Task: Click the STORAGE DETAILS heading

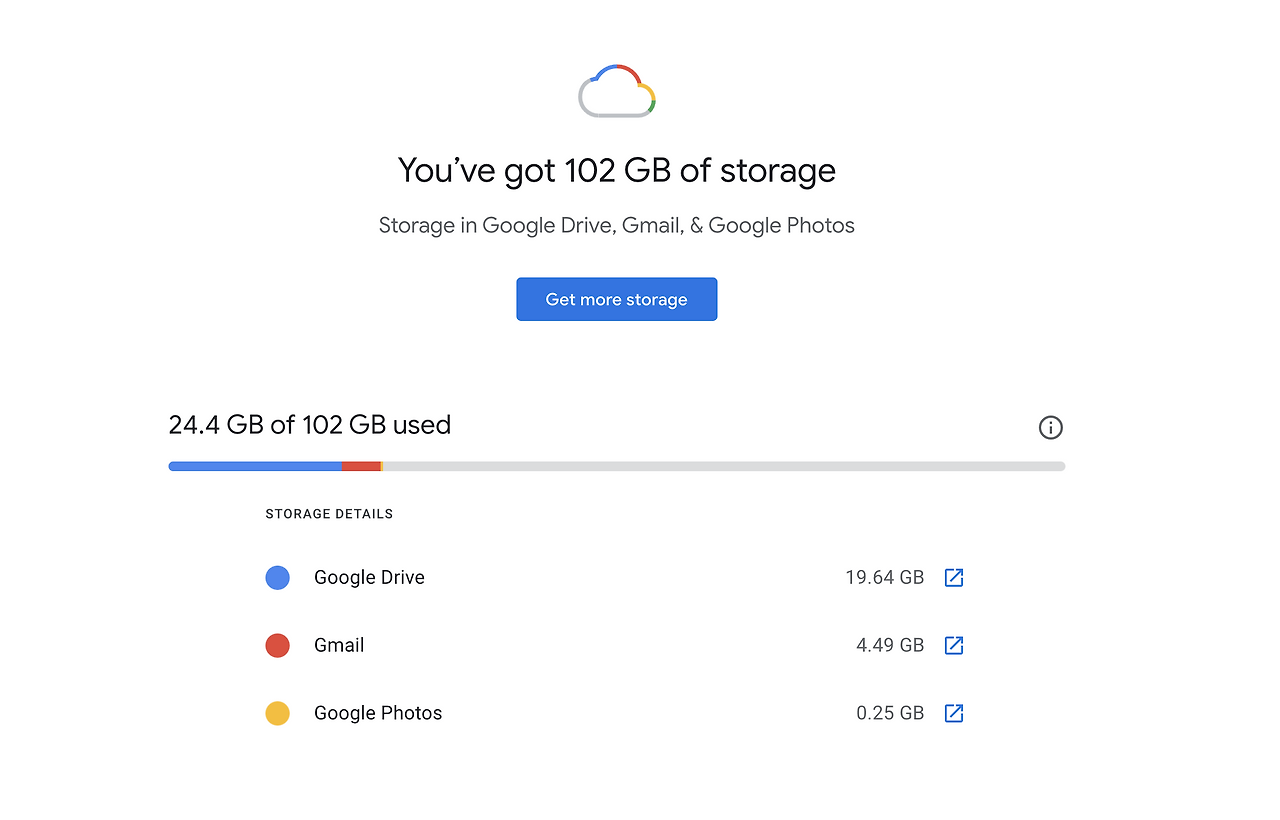Action: (x=329, y=514)
